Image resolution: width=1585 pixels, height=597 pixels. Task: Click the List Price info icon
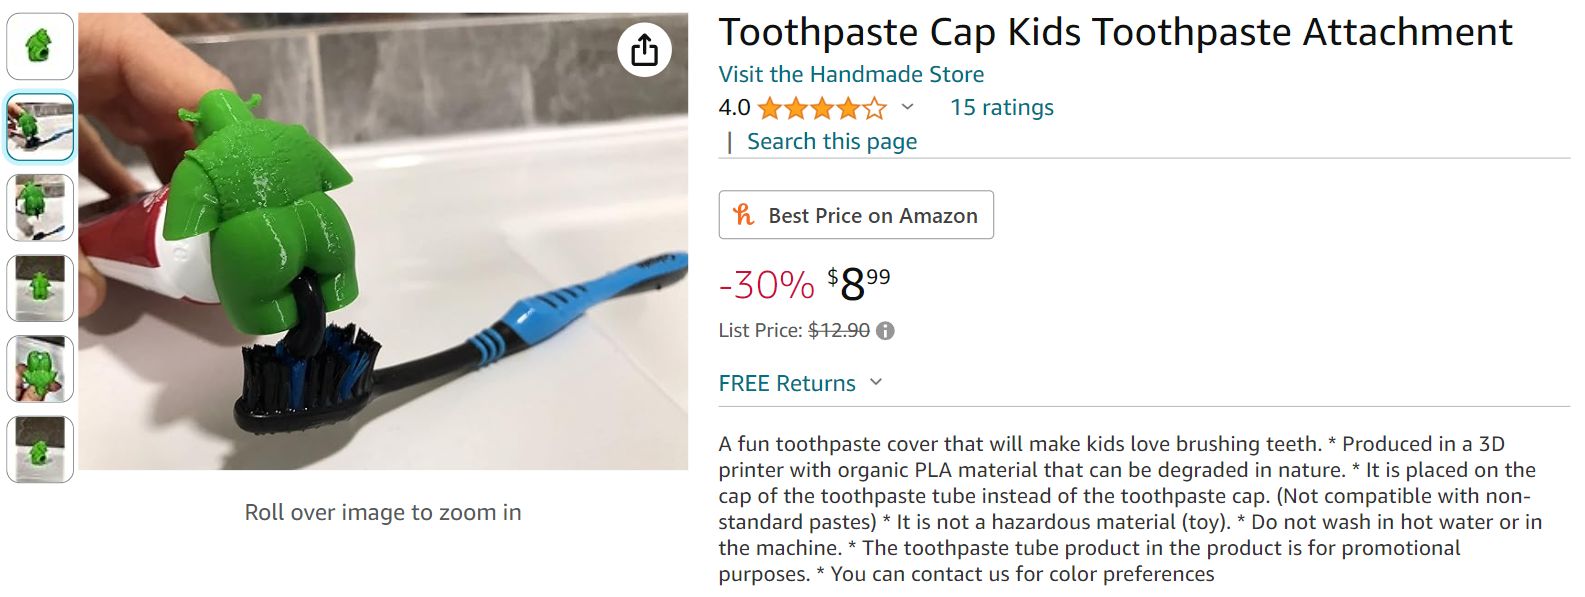pyautogui.click(x=885, y=331)
